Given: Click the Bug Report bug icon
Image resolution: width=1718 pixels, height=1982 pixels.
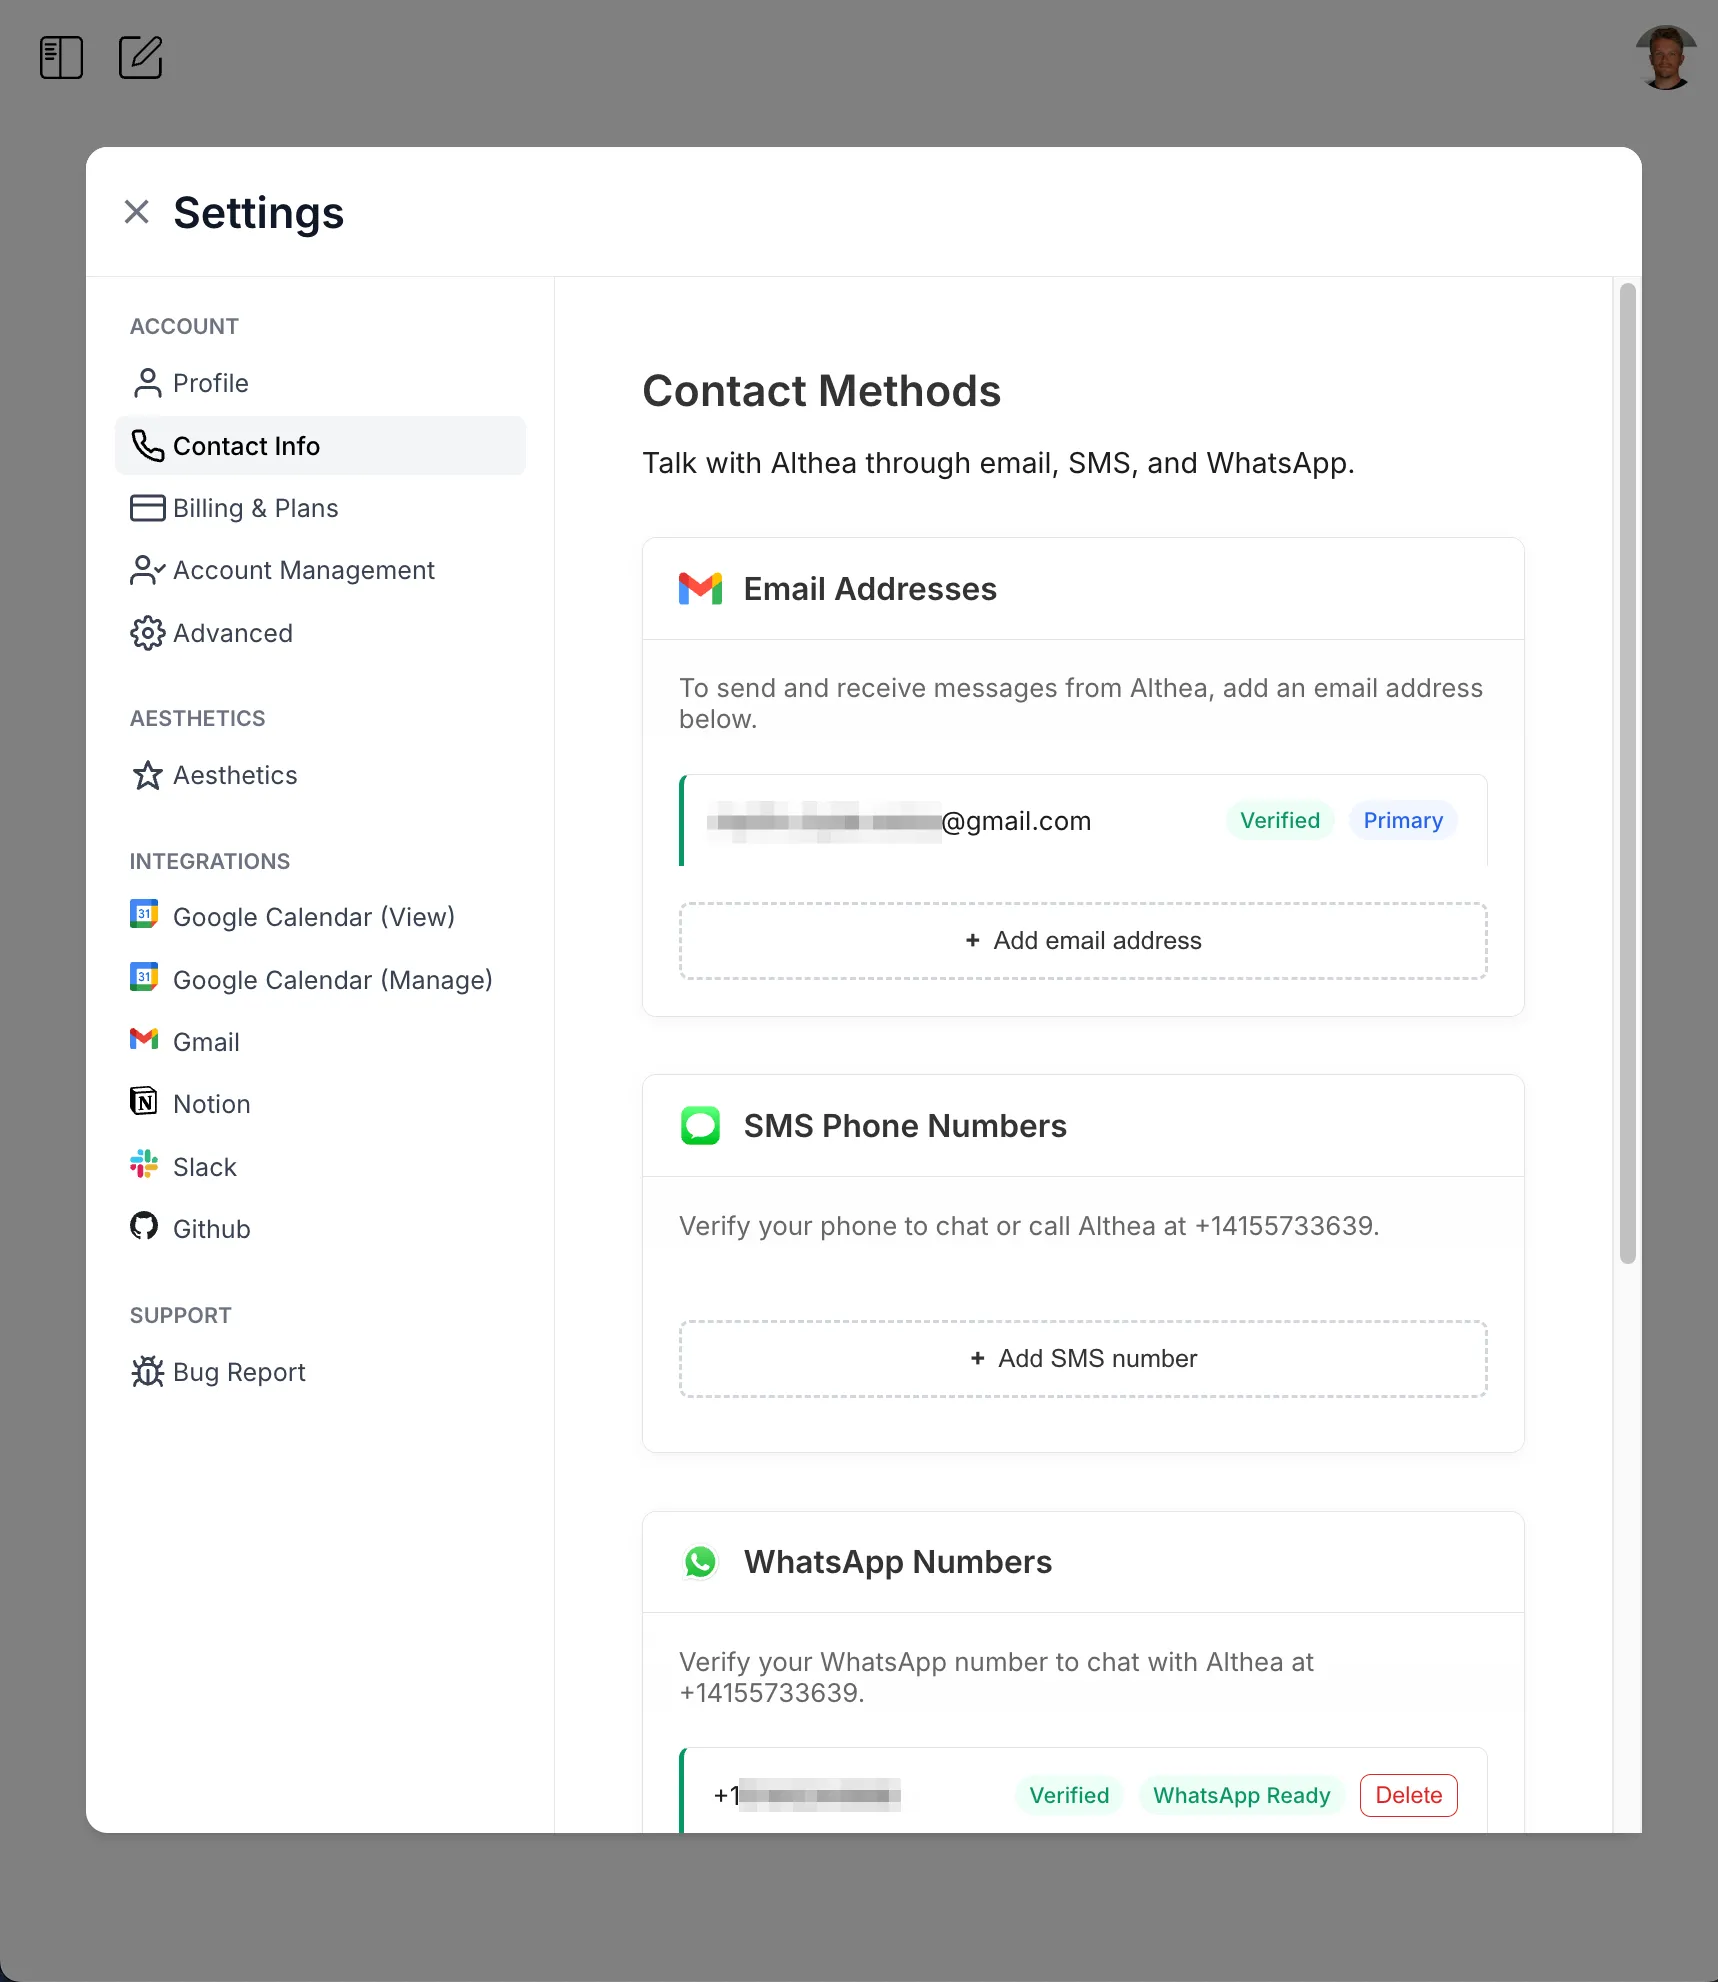Looking at the screenshot, I should (147, 1371).
